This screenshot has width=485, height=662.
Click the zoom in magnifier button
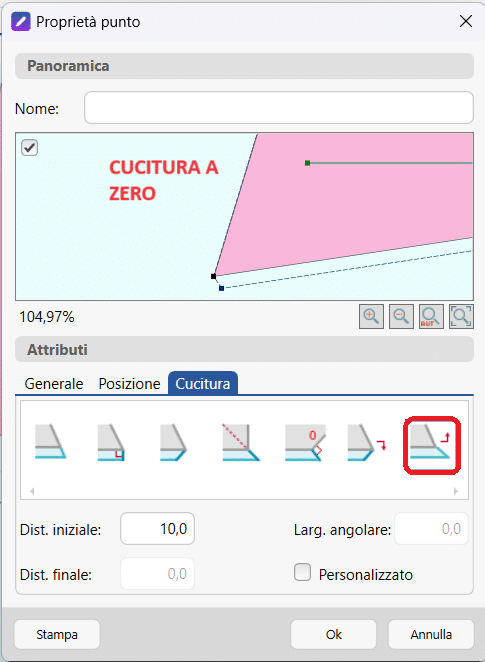pos(371,316)
